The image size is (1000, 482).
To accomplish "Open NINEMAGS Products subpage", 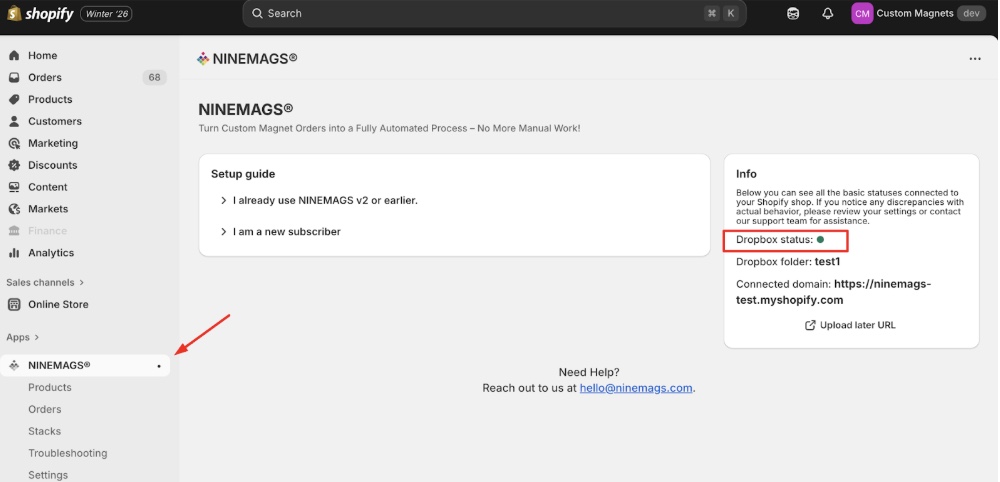I will click(50, 388).
